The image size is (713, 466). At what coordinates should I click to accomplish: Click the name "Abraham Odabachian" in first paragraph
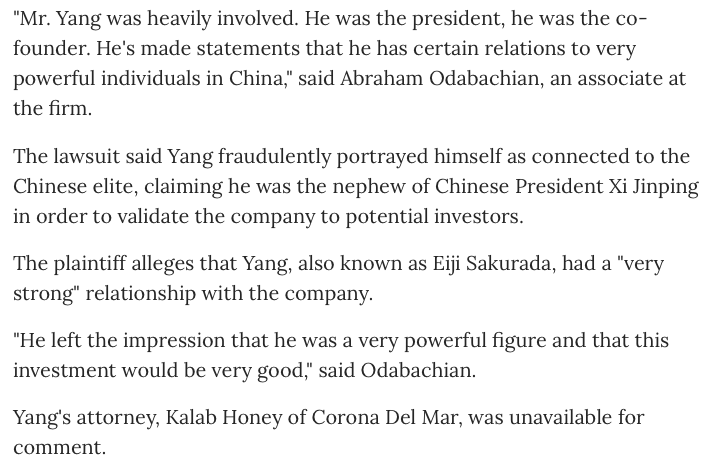point(439,78)
